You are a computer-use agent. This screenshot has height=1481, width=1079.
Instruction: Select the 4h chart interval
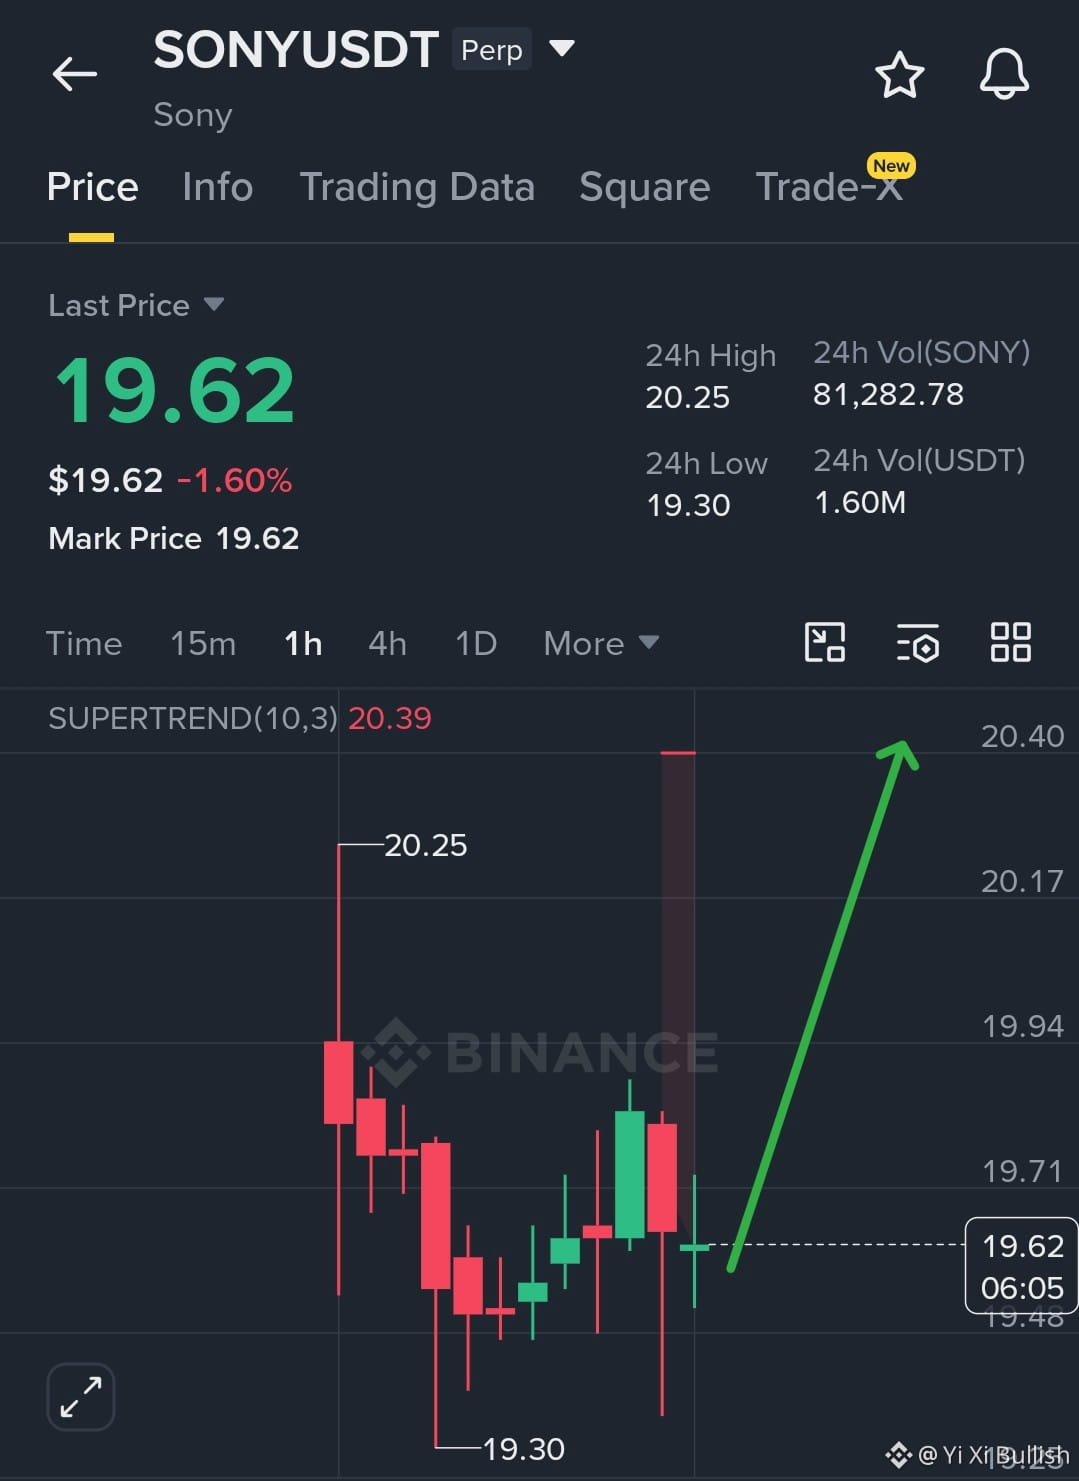[x=387, y=643]
